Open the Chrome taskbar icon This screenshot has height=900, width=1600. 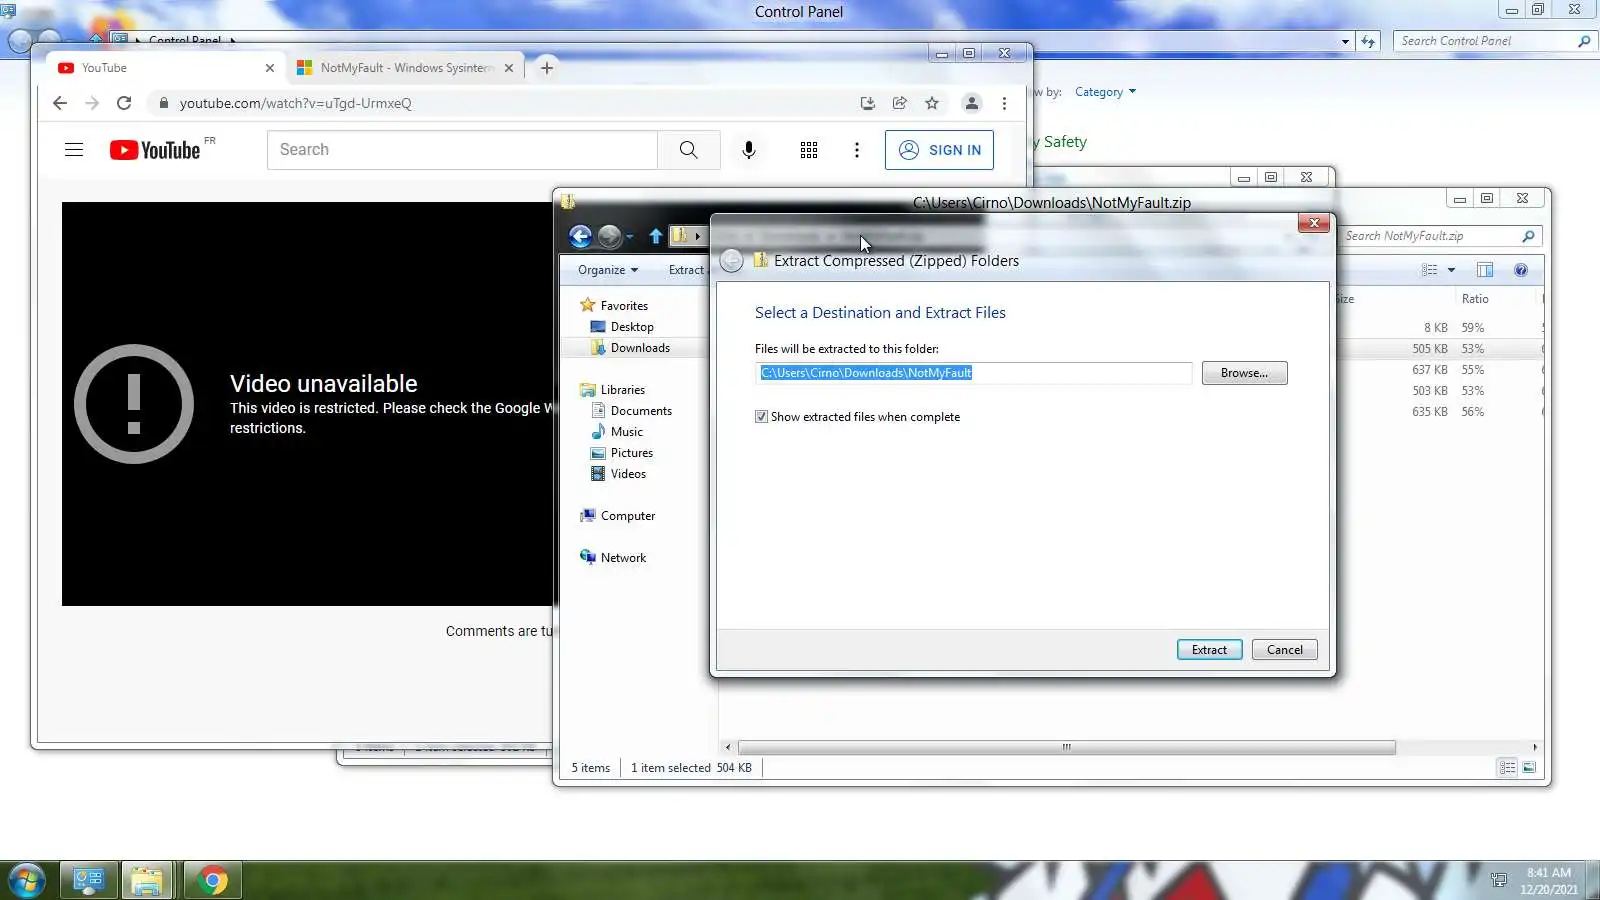click(x=212, y=881)
